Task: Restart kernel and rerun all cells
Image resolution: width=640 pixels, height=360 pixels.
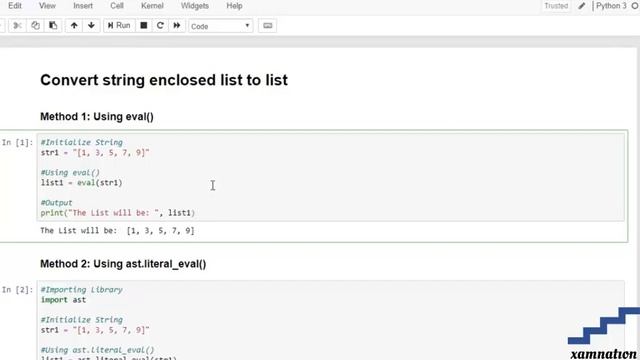Action: point(177,26)
